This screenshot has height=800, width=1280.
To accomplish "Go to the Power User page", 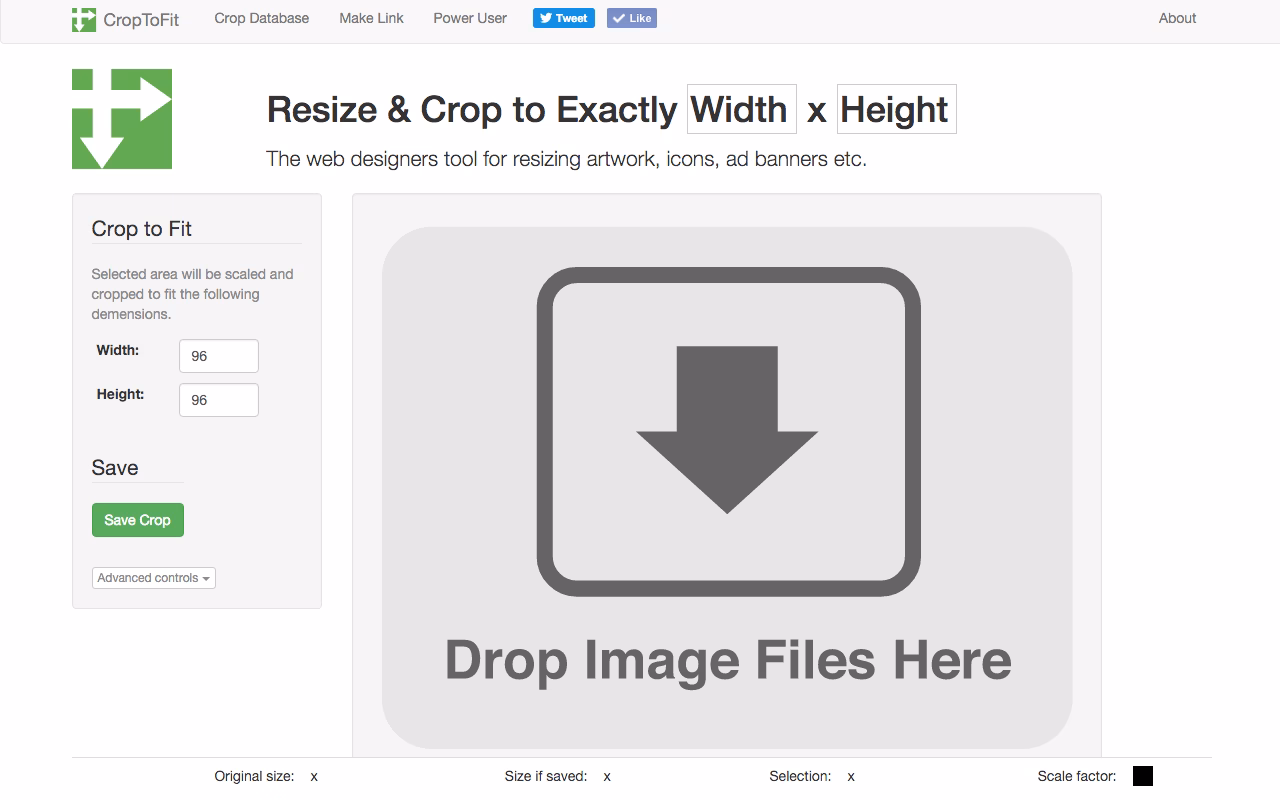I will click(470, 18).
